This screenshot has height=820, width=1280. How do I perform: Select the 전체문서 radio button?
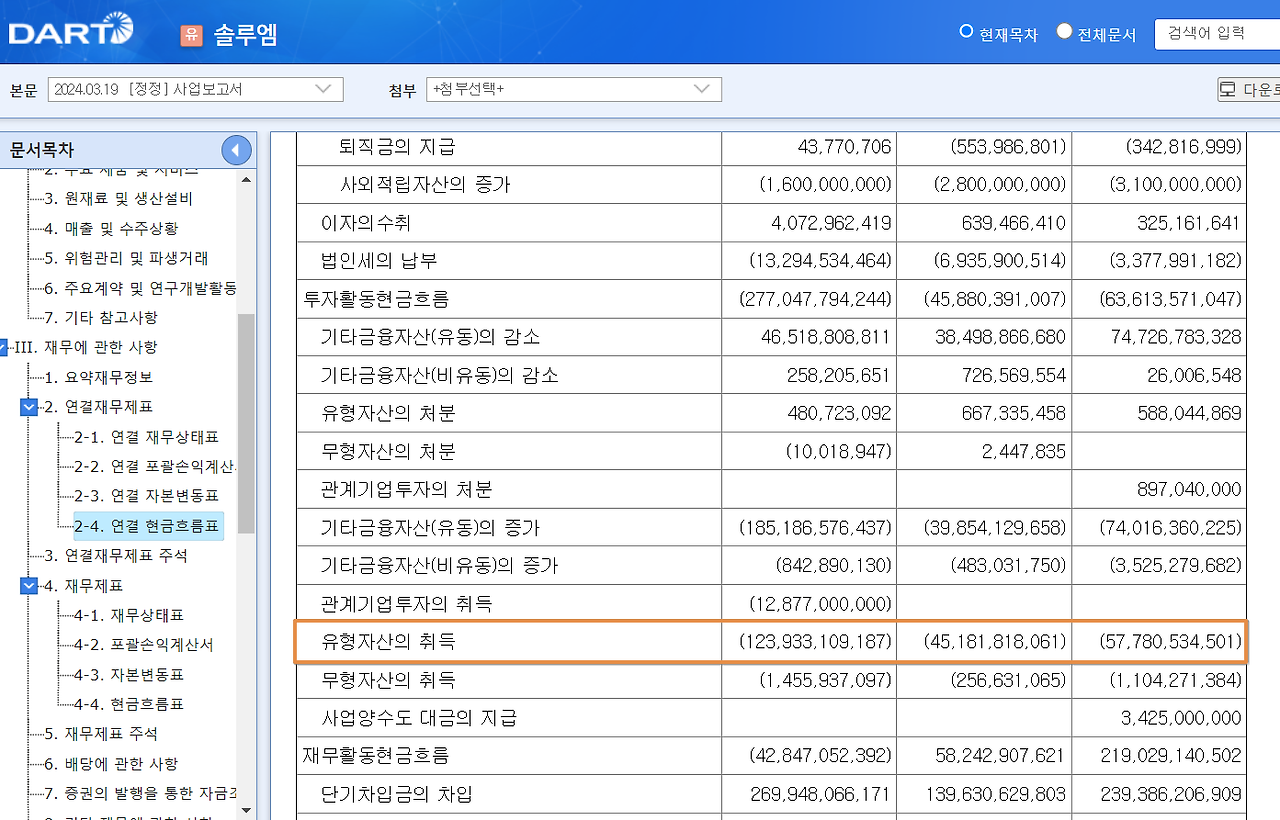(x=1065, y=31)
